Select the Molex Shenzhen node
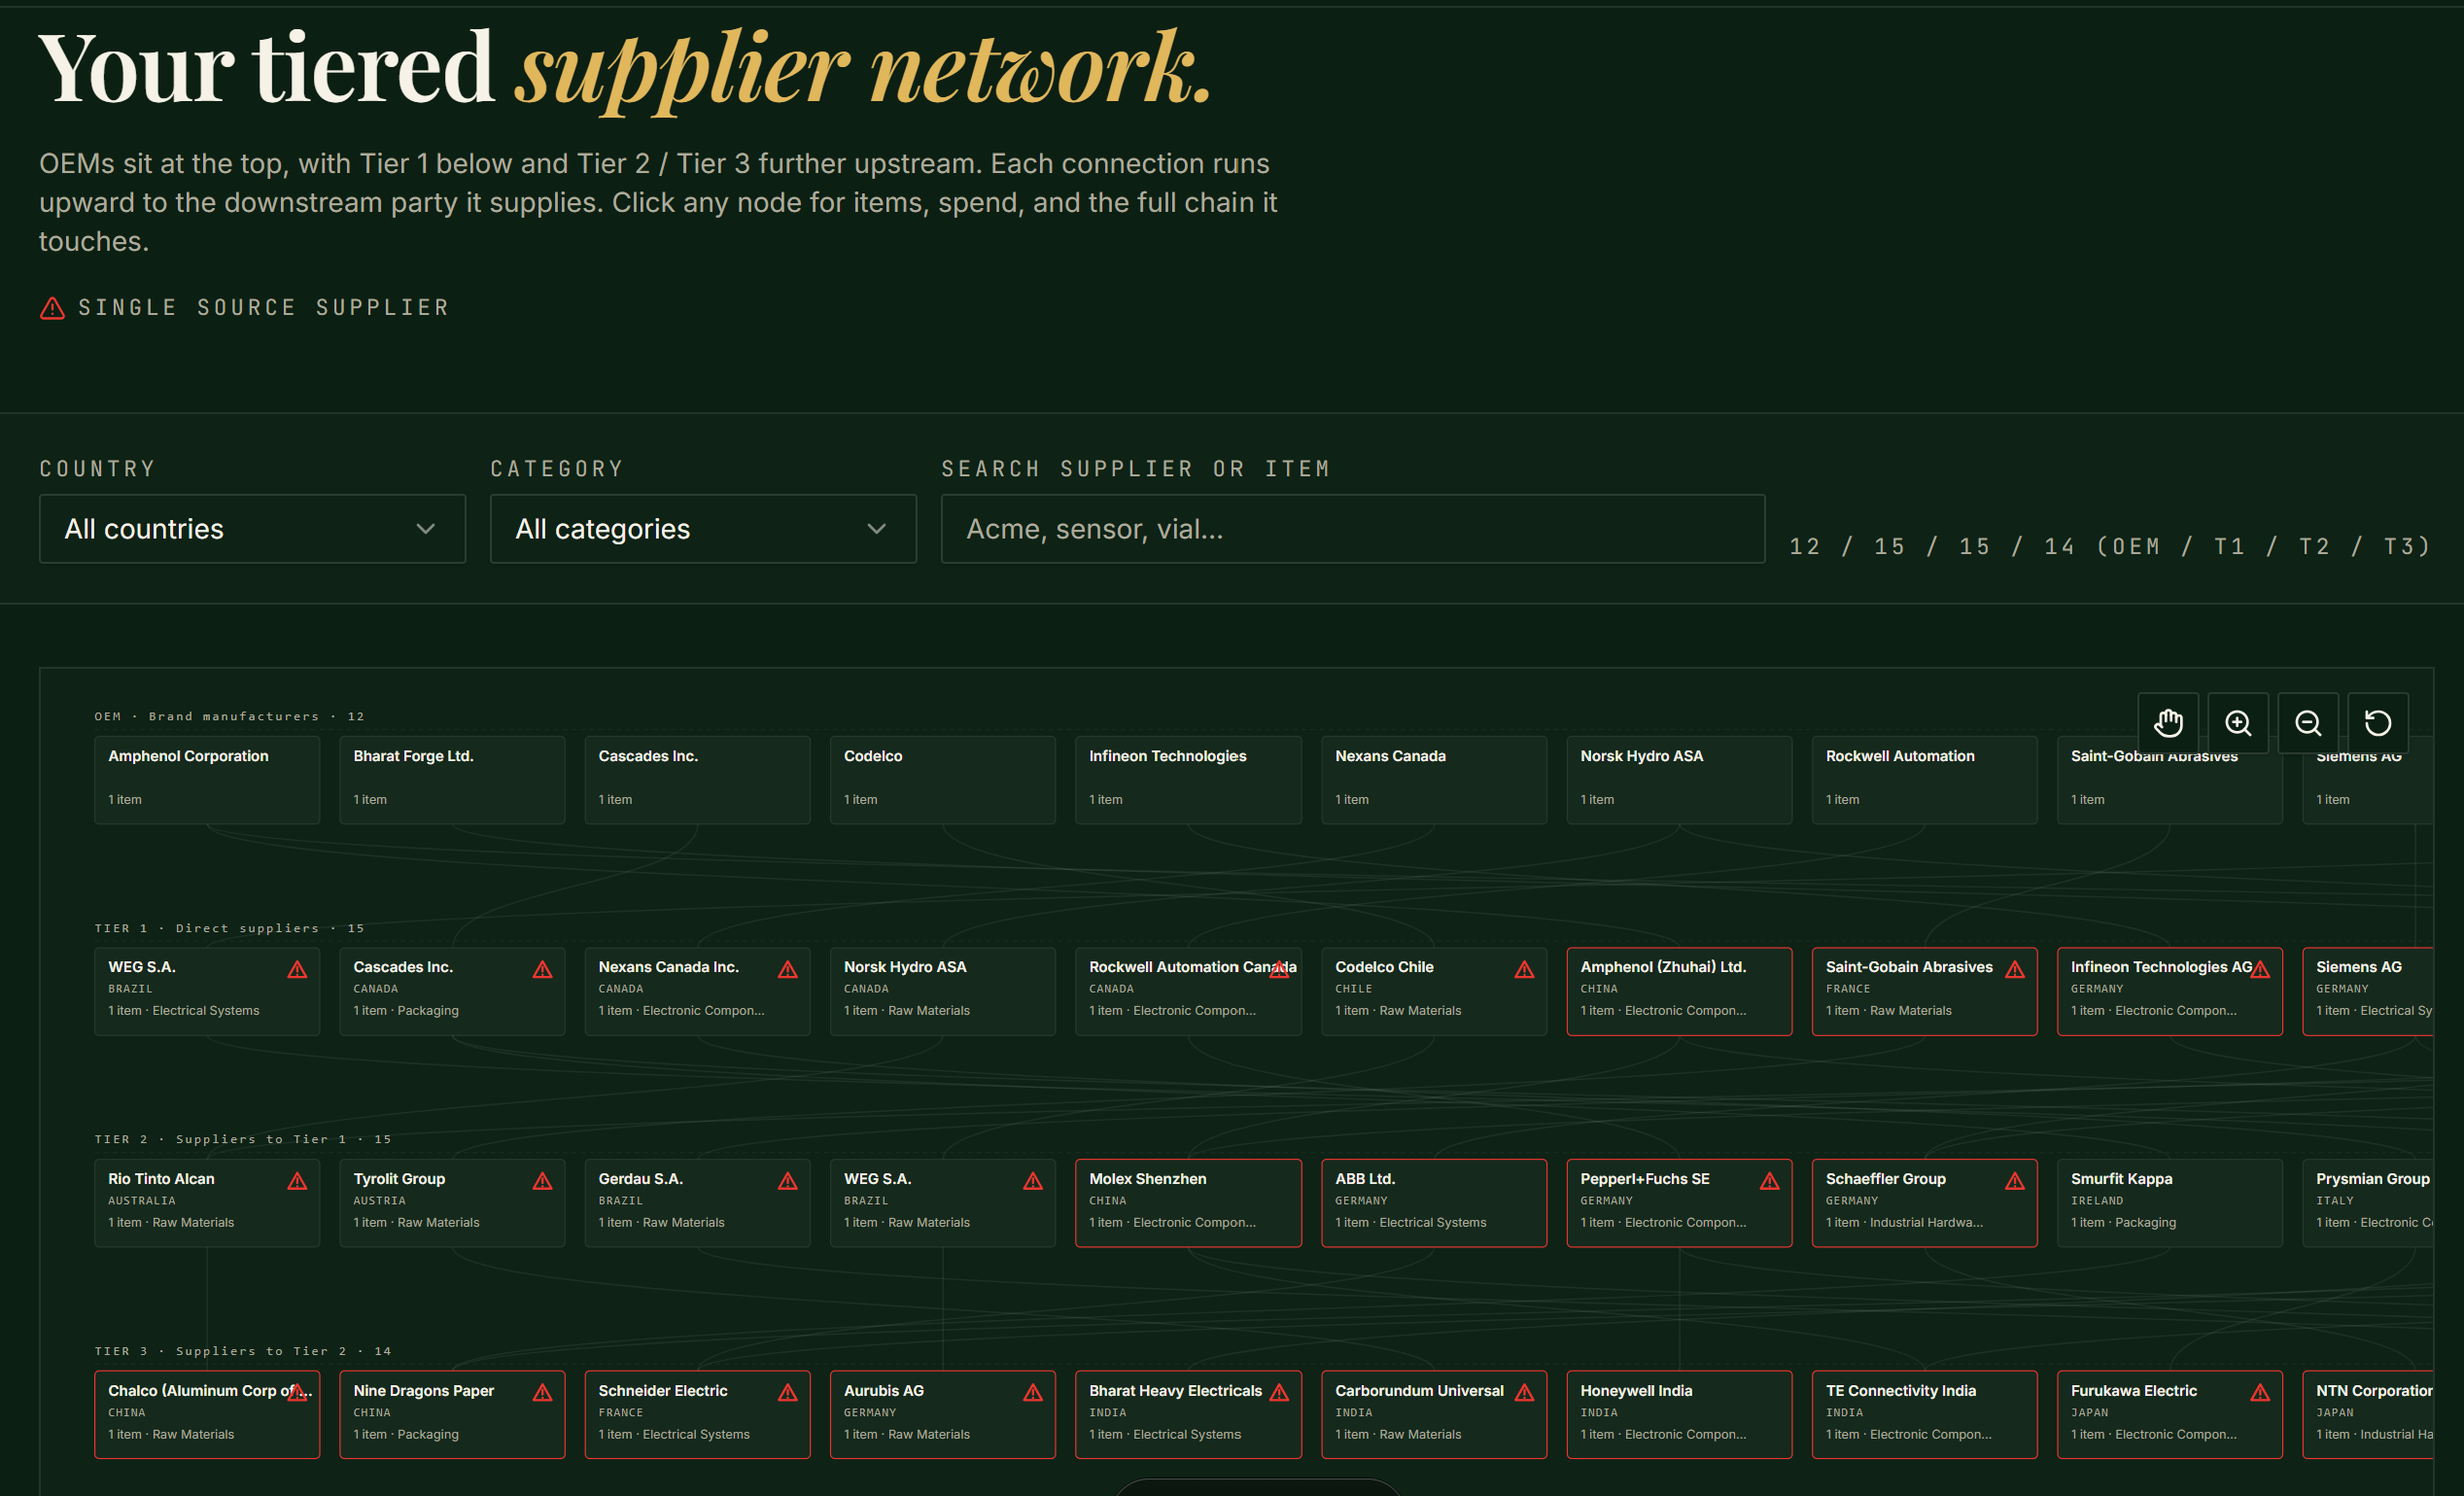The height and width of the screenshot is (1496, 2464). pyautogui.click(x=1188, y=1203)
